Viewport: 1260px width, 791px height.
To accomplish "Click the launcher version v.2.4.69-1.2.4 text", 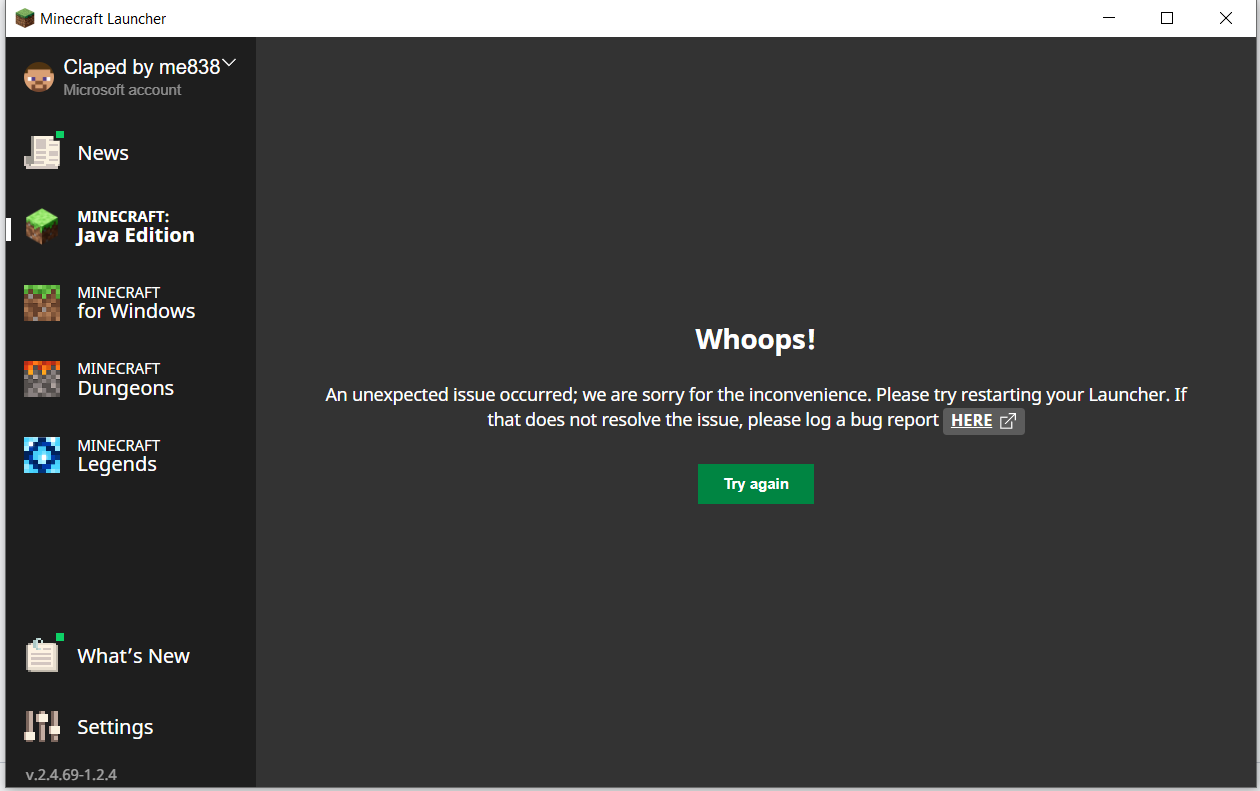I will [x=71, y=775].
